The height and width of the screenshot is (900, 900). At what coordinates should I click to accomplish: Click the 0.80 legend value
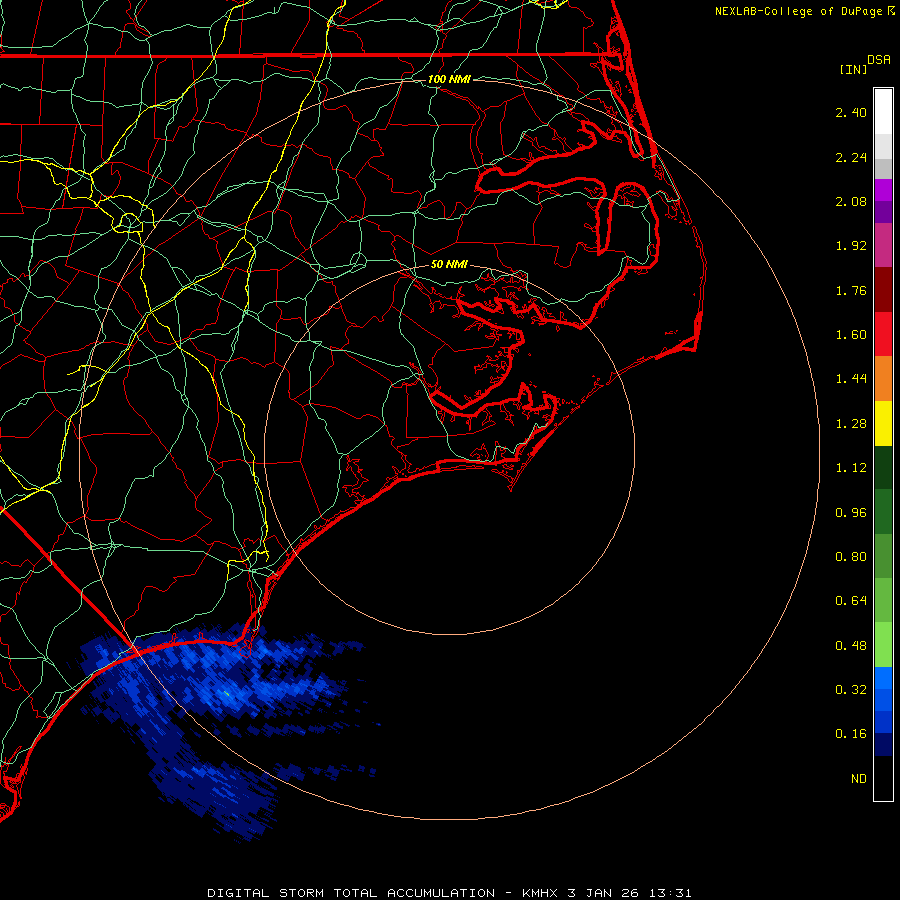(x=851, y=557)
